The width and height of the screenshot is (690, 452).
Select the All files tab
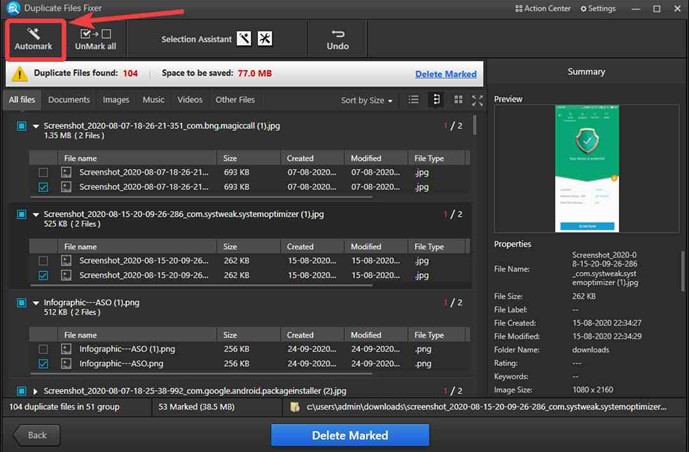pos(22,100)
